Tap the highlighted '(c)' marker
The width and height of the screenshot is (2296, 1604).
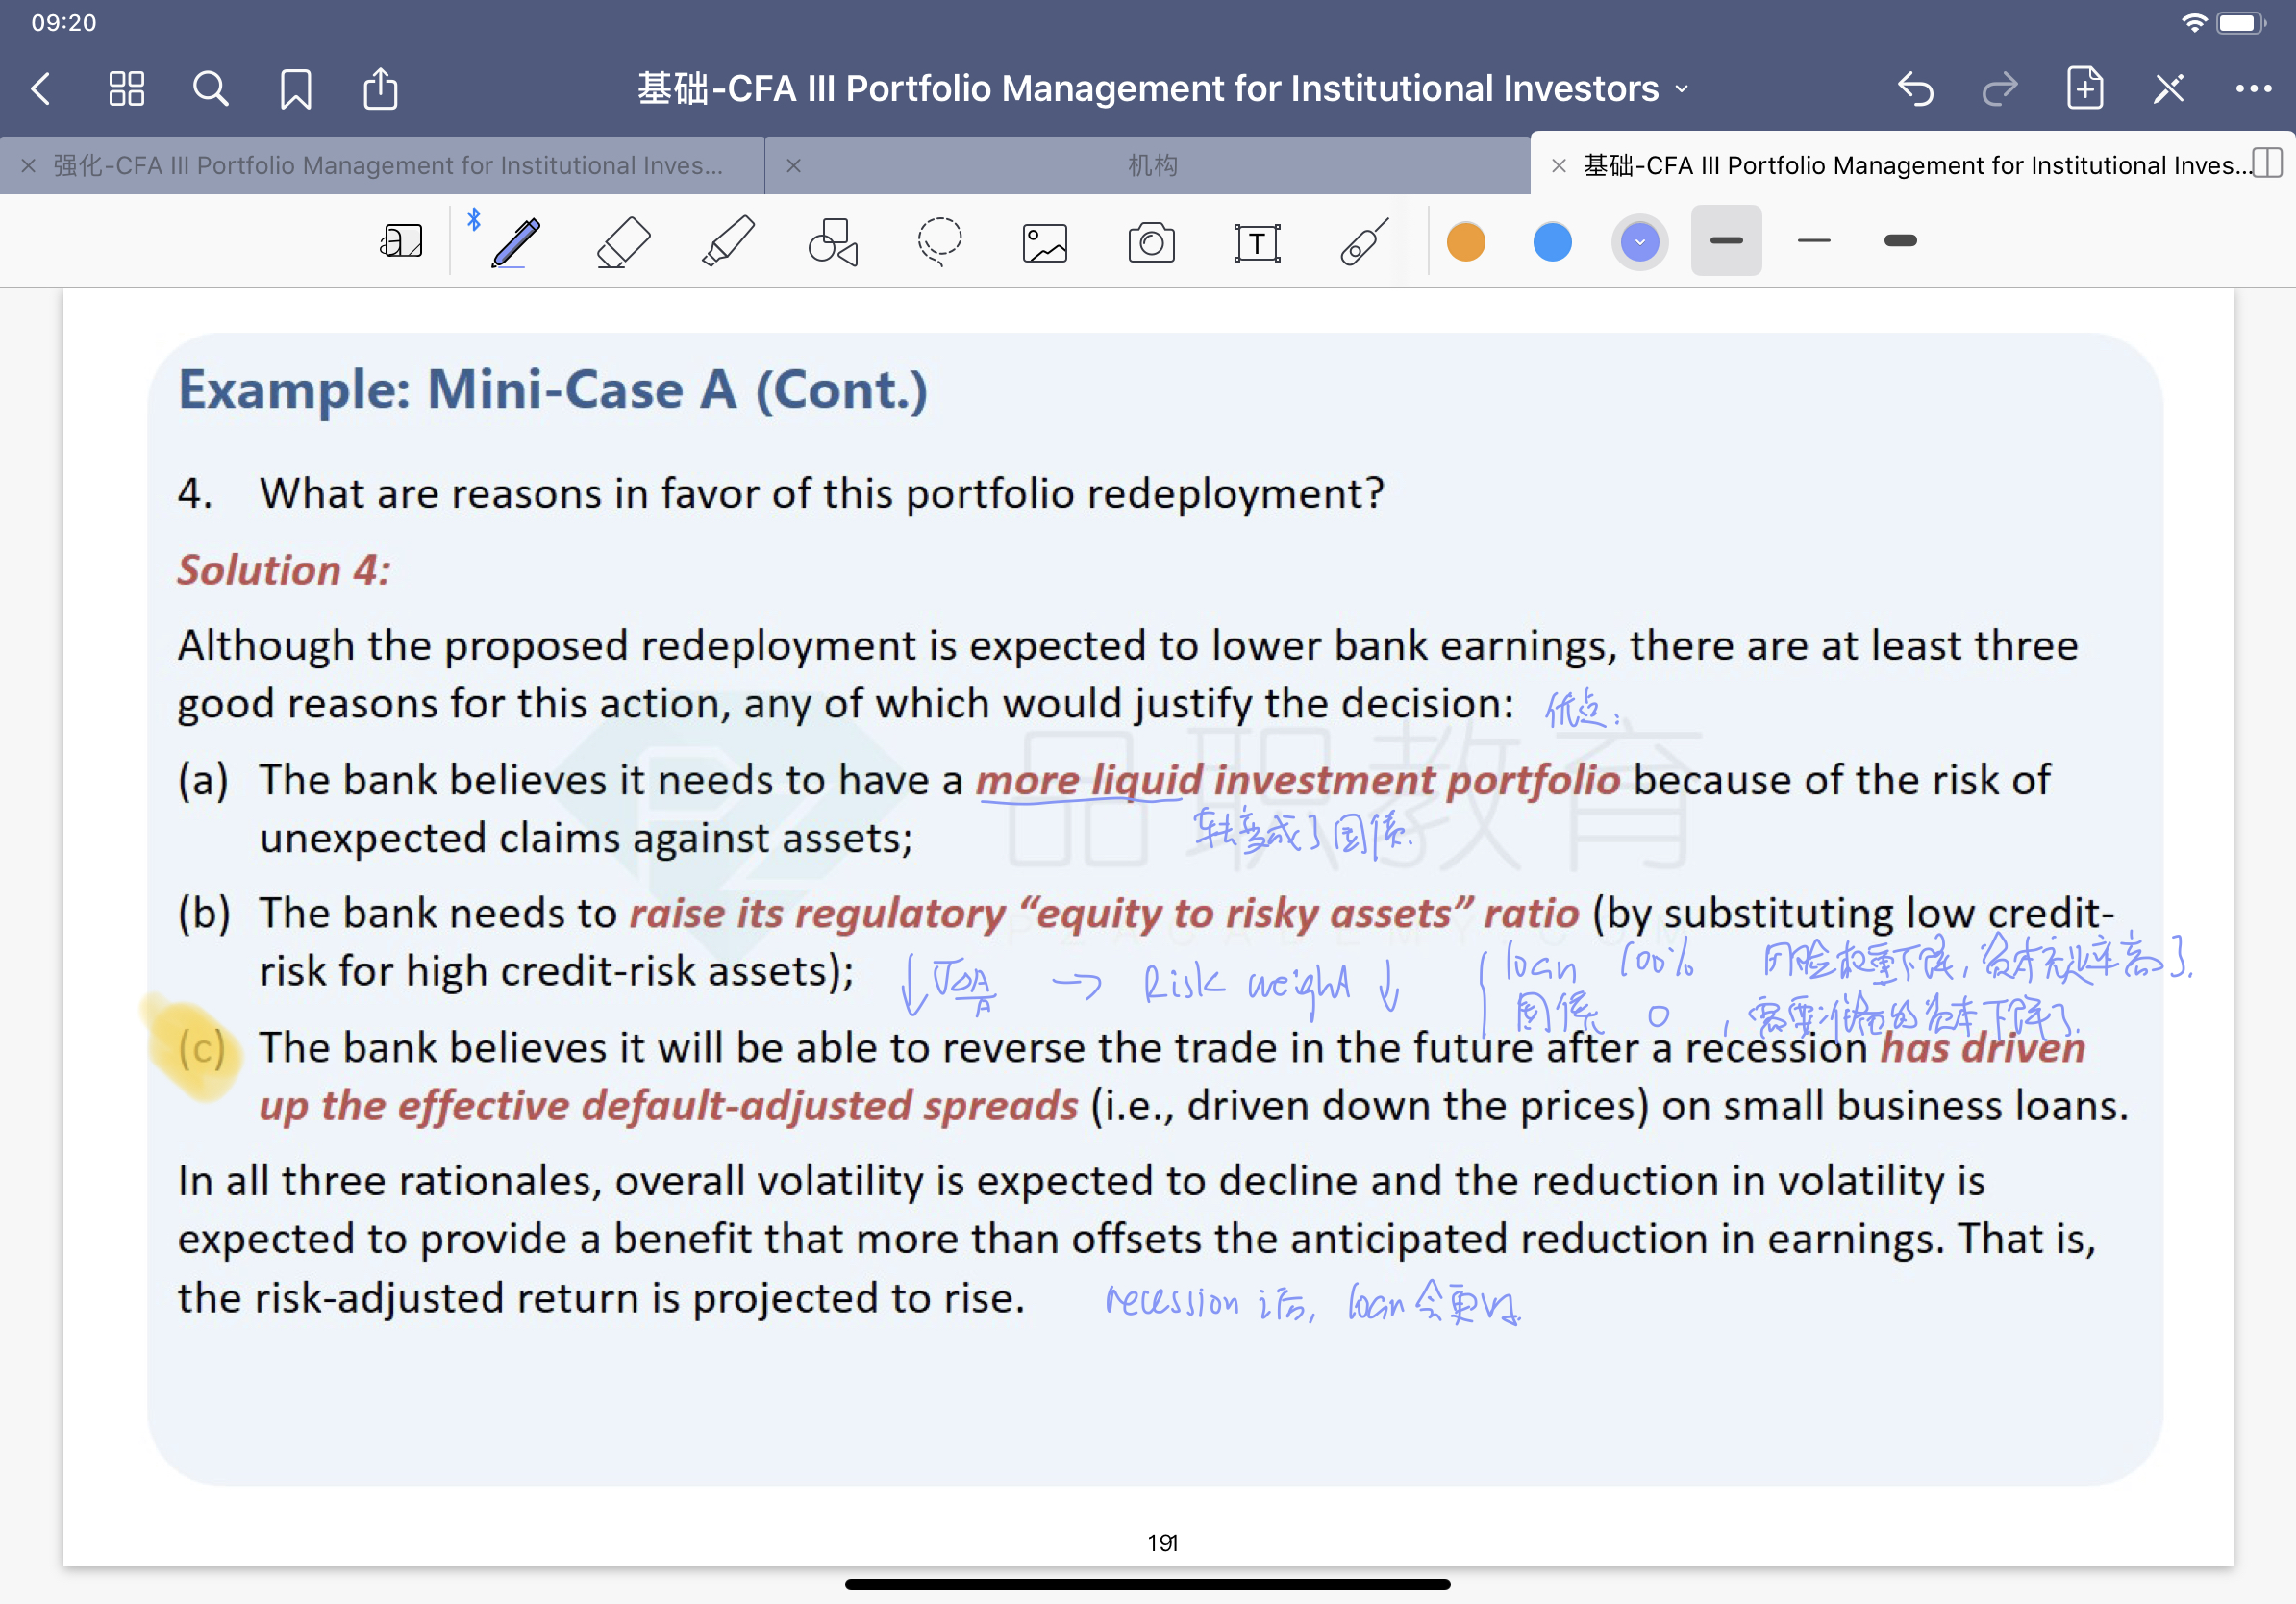(x=202, y=1048)
